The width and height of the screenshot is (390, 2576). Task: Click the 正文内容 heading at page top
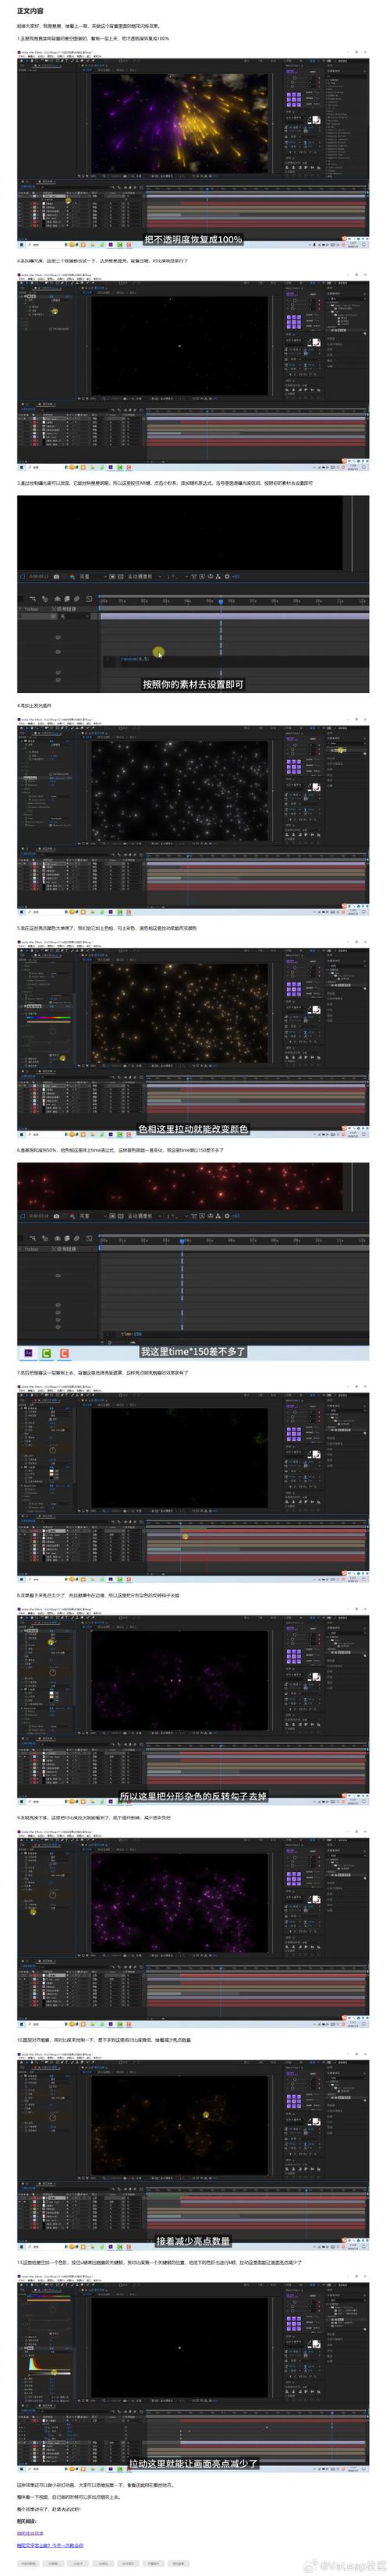(x=30, y=11)
